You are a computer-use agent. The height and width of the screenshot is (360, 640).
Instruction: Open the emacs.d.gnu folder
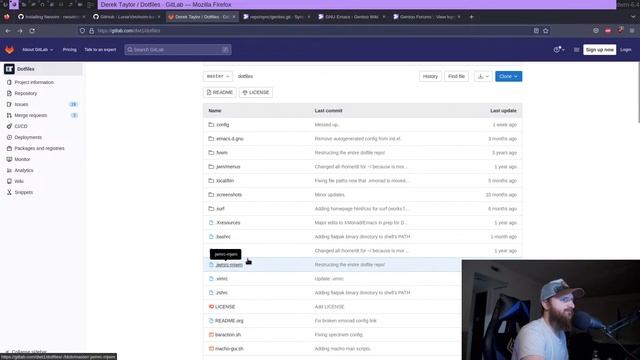(230, 139)
